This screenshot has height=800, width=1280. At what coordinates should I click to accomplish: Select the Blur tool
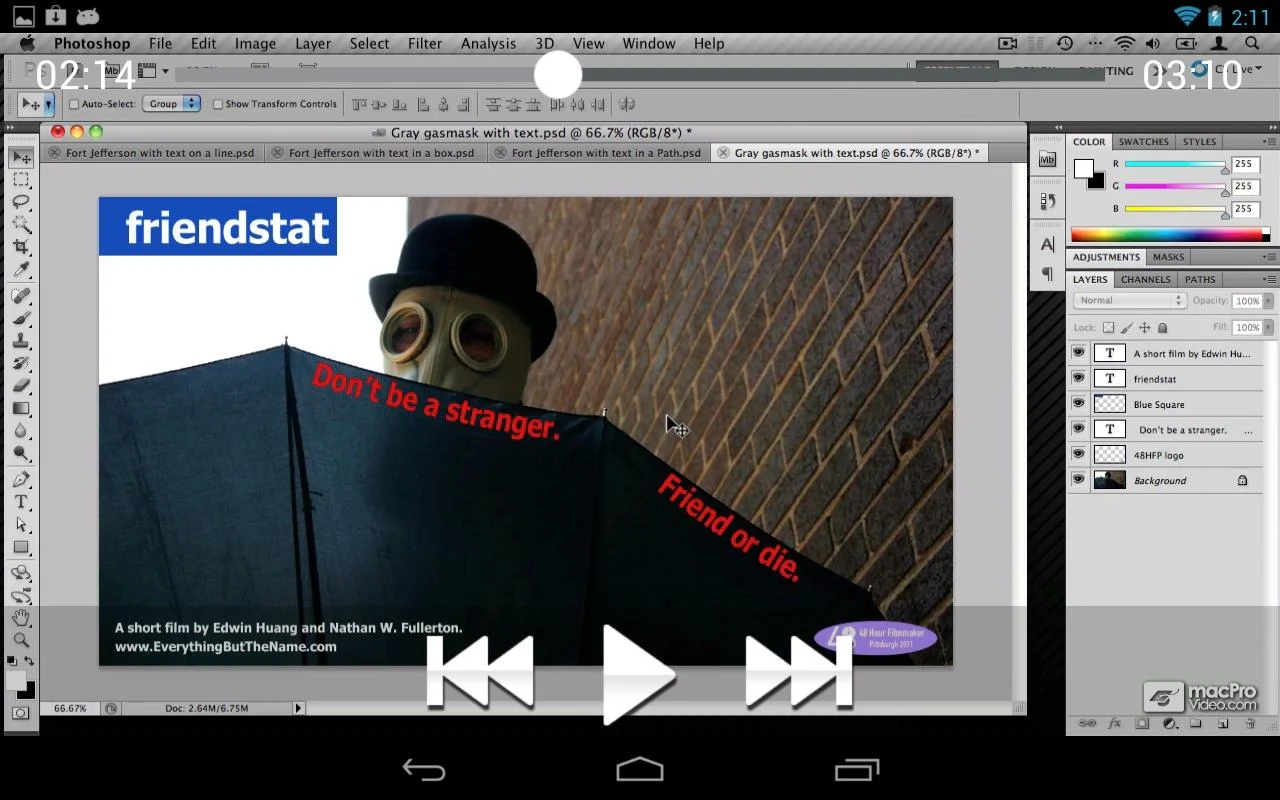(x=21, y=430)
